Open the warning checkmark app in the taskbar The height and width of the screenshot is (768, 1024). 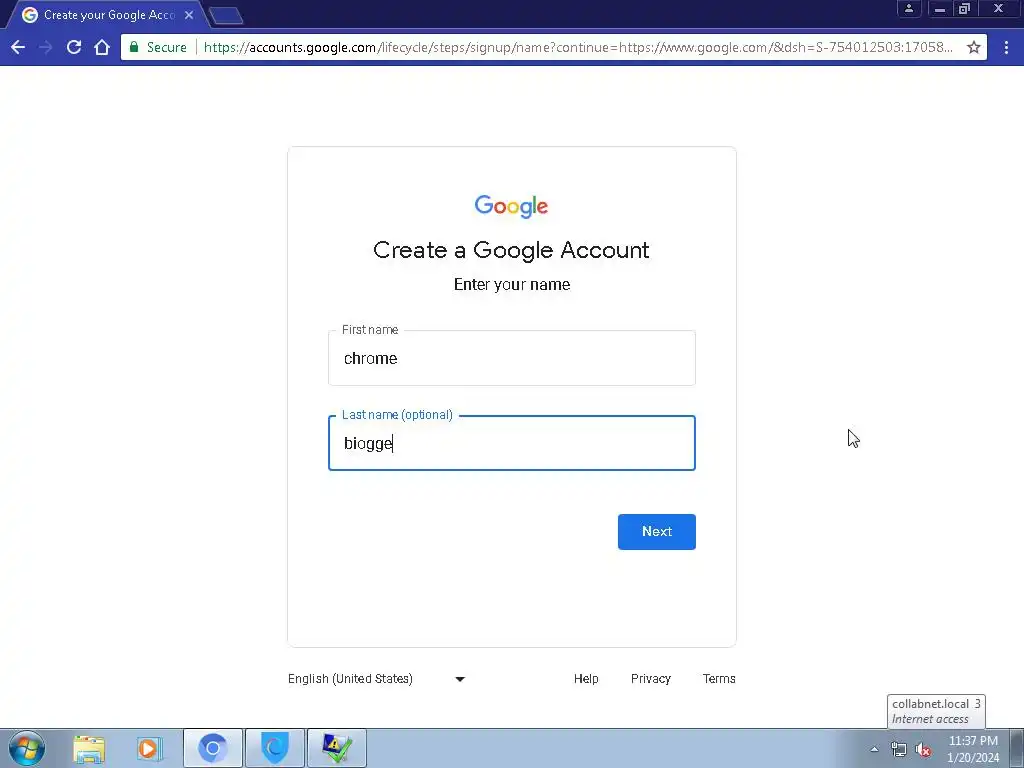(x=336, y=748)
